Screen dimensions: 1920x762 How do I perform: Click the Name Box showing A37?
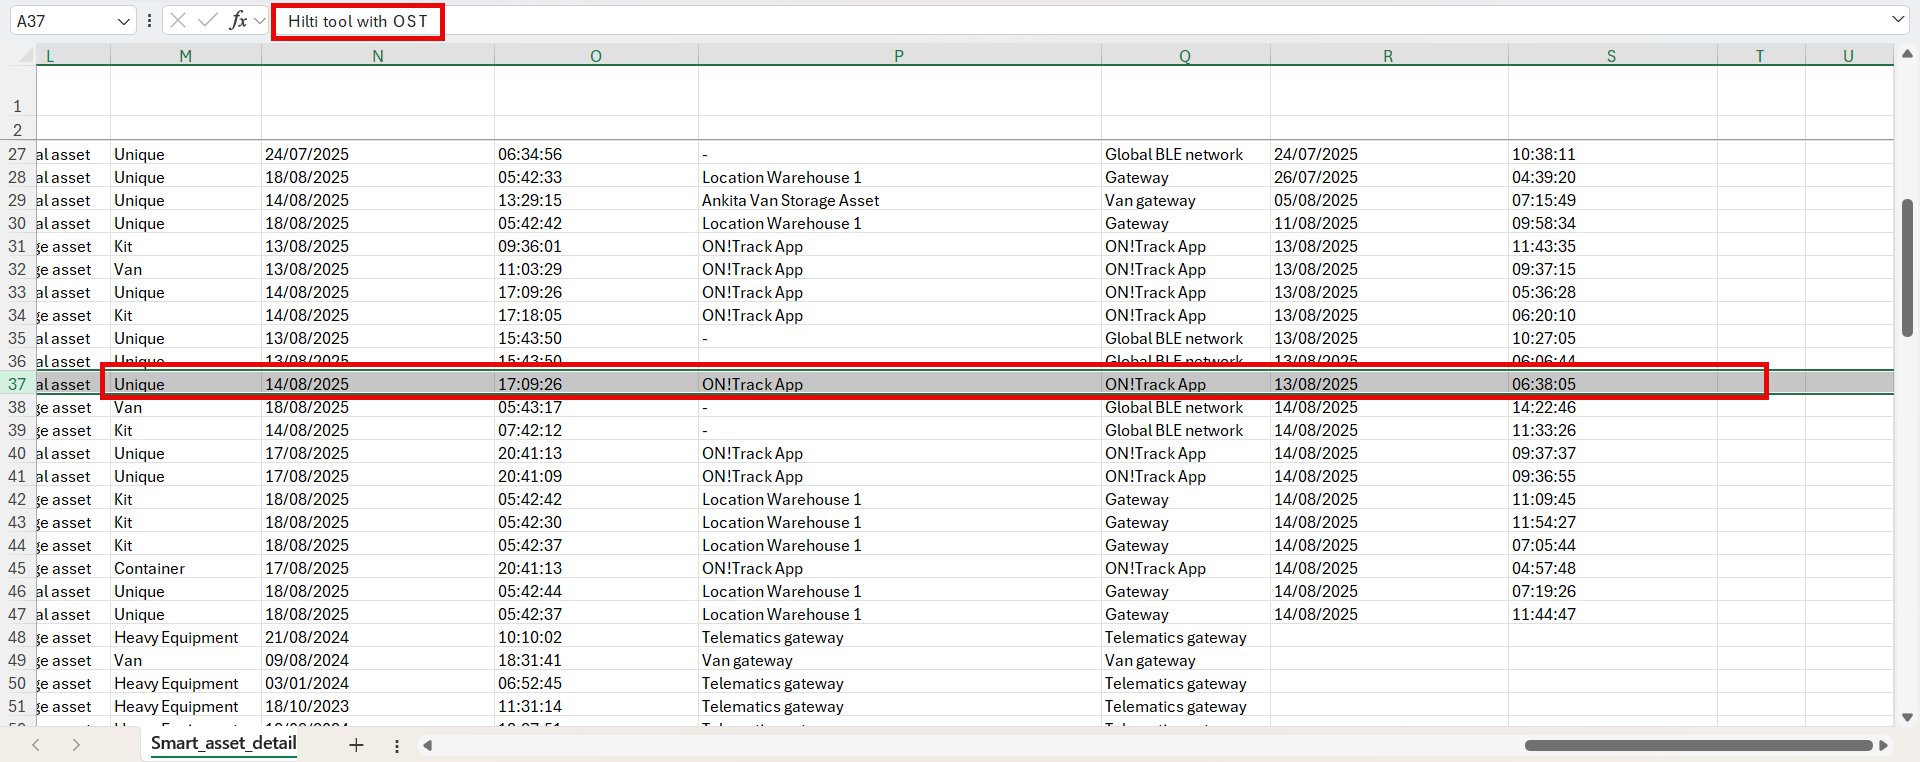(60, 21)
